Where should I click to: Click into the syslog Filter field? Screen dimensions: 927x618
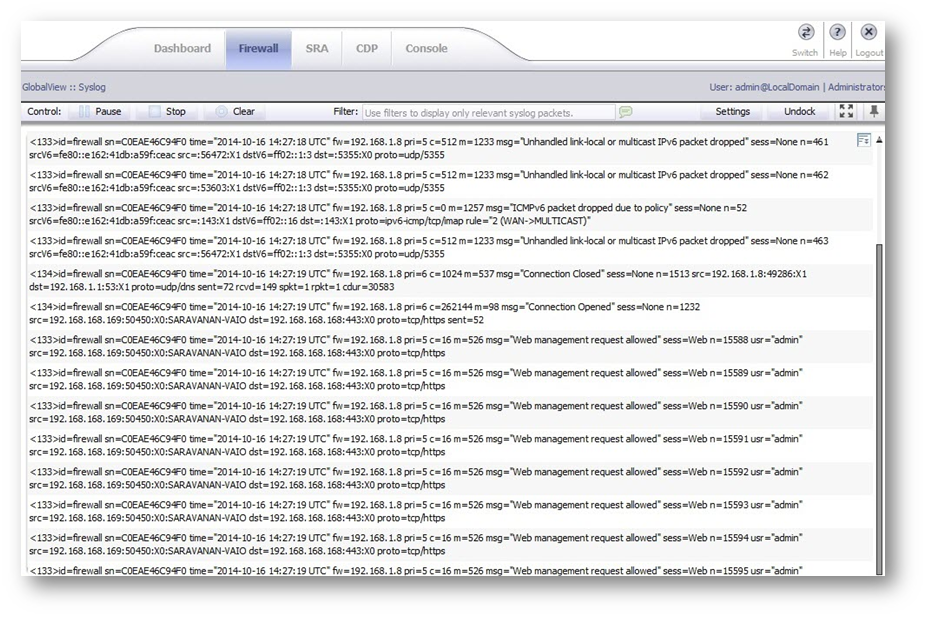click(488, 113)
